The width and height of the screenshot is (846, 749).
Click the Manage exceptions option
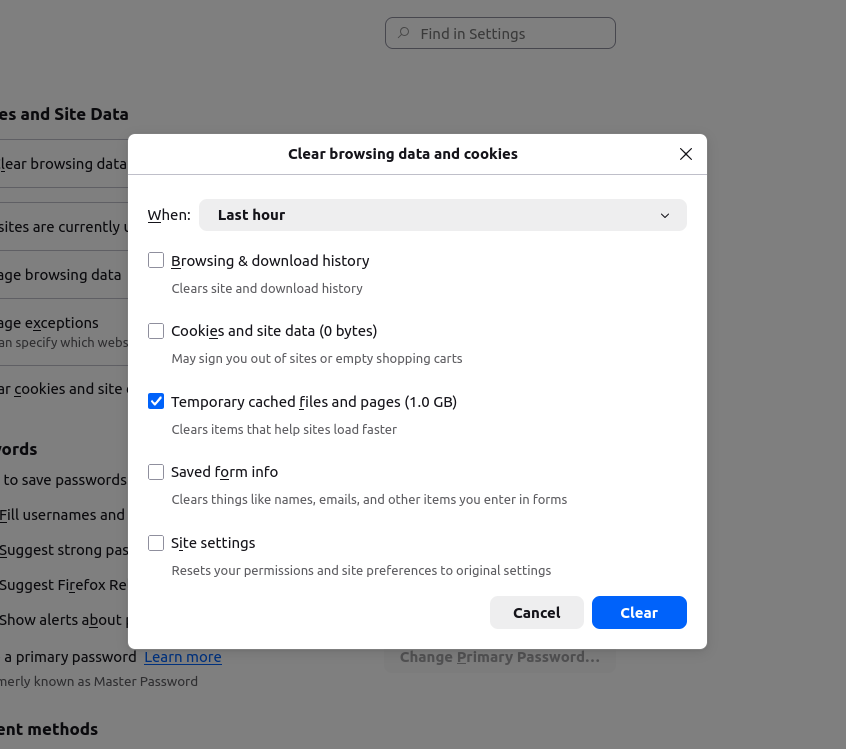pos(50,322)
